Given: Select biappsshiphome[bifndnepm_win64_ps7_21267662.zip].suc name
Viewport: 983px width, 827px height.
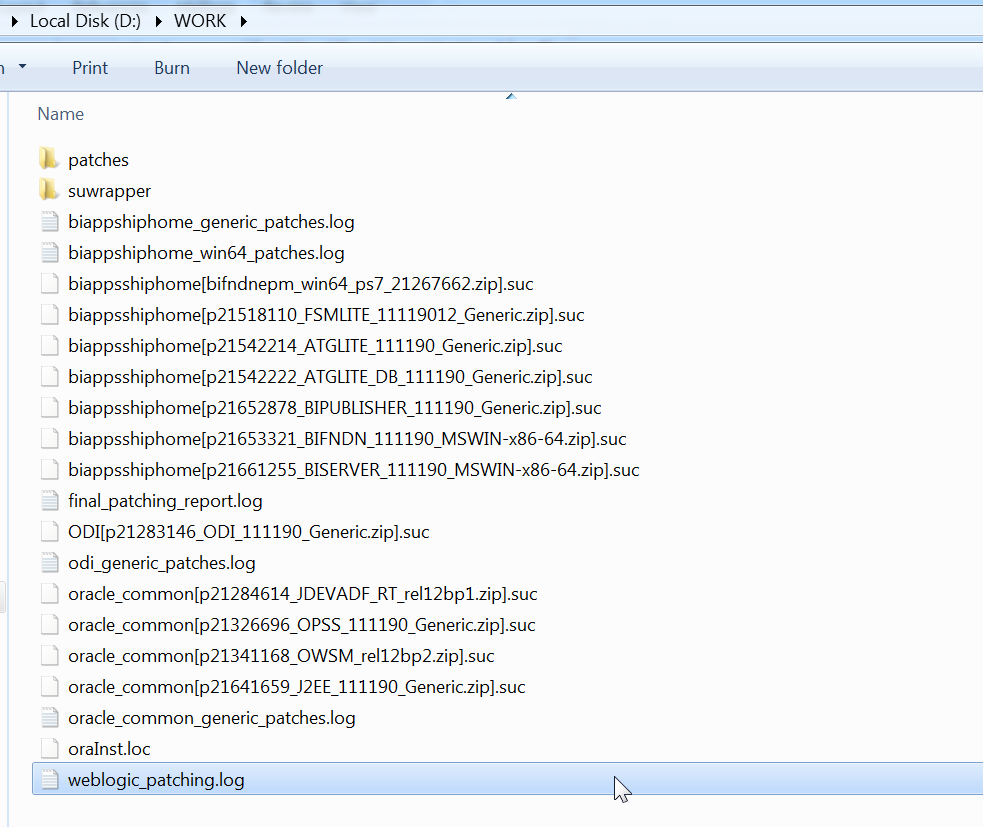Looking at the screenshot, I should (x=301, y=284).
